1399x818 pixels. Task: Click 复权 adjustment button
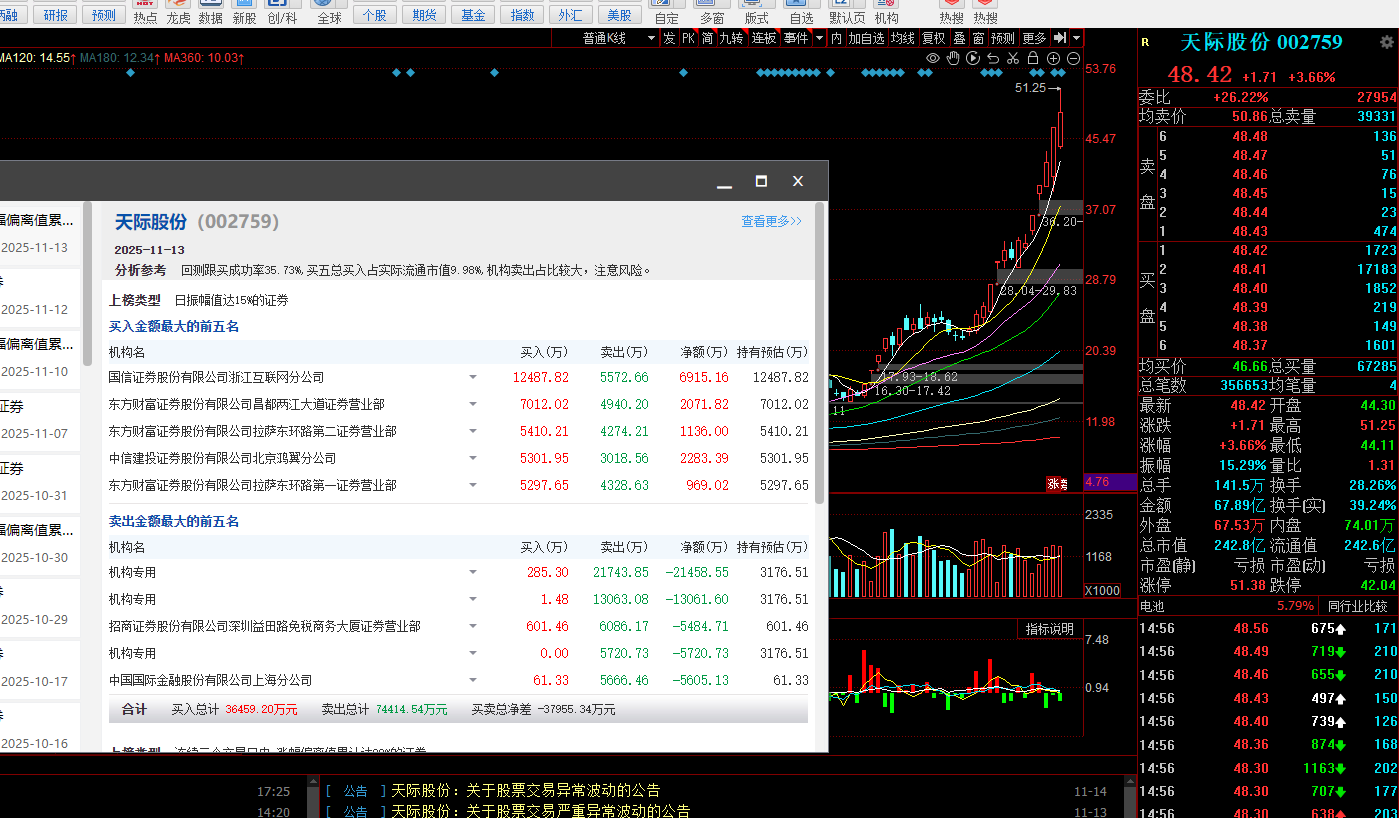tap(934, 38)
